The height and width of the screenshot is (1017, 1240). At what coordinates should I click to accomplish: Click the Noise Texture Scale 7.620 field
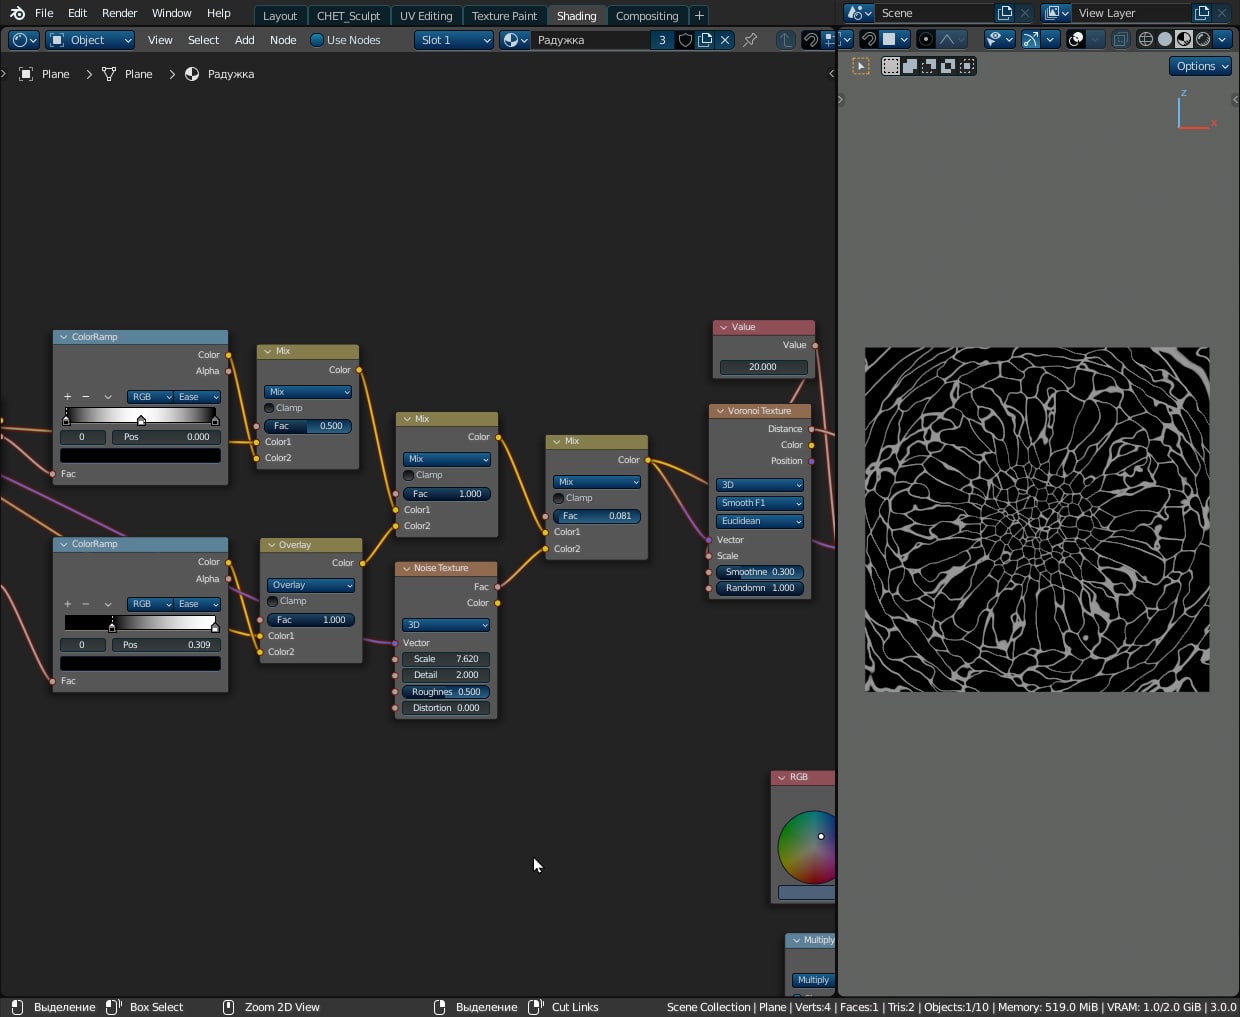[446, 659]
